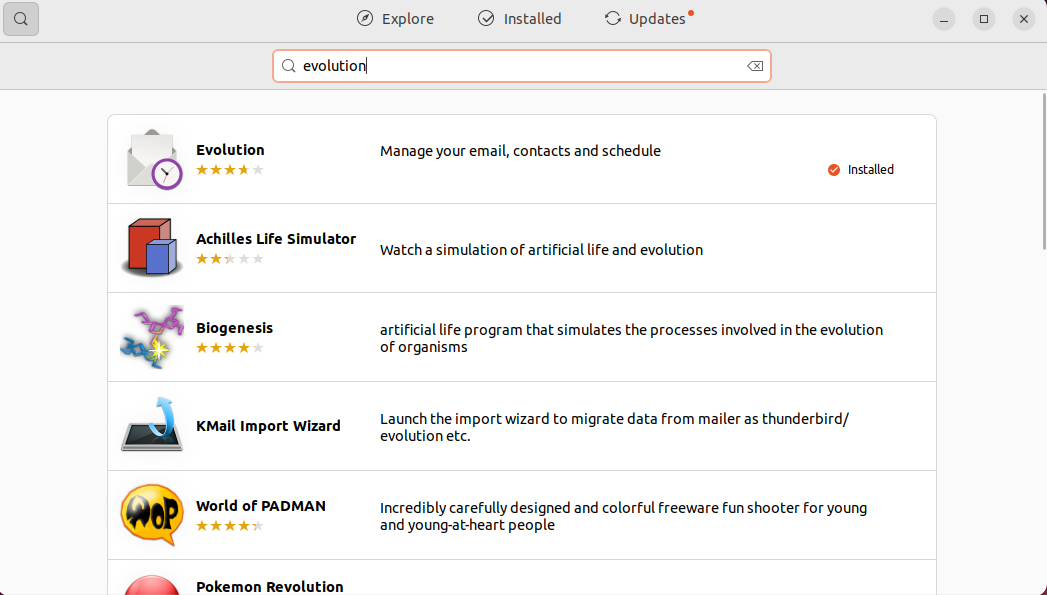Click the evolution search text field
This screenshot has width=1047, height=595.
[522, 65]
